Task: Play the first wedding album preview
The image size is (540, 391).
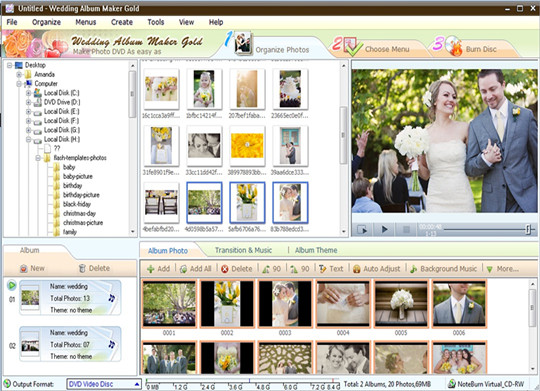Action: 12,285
